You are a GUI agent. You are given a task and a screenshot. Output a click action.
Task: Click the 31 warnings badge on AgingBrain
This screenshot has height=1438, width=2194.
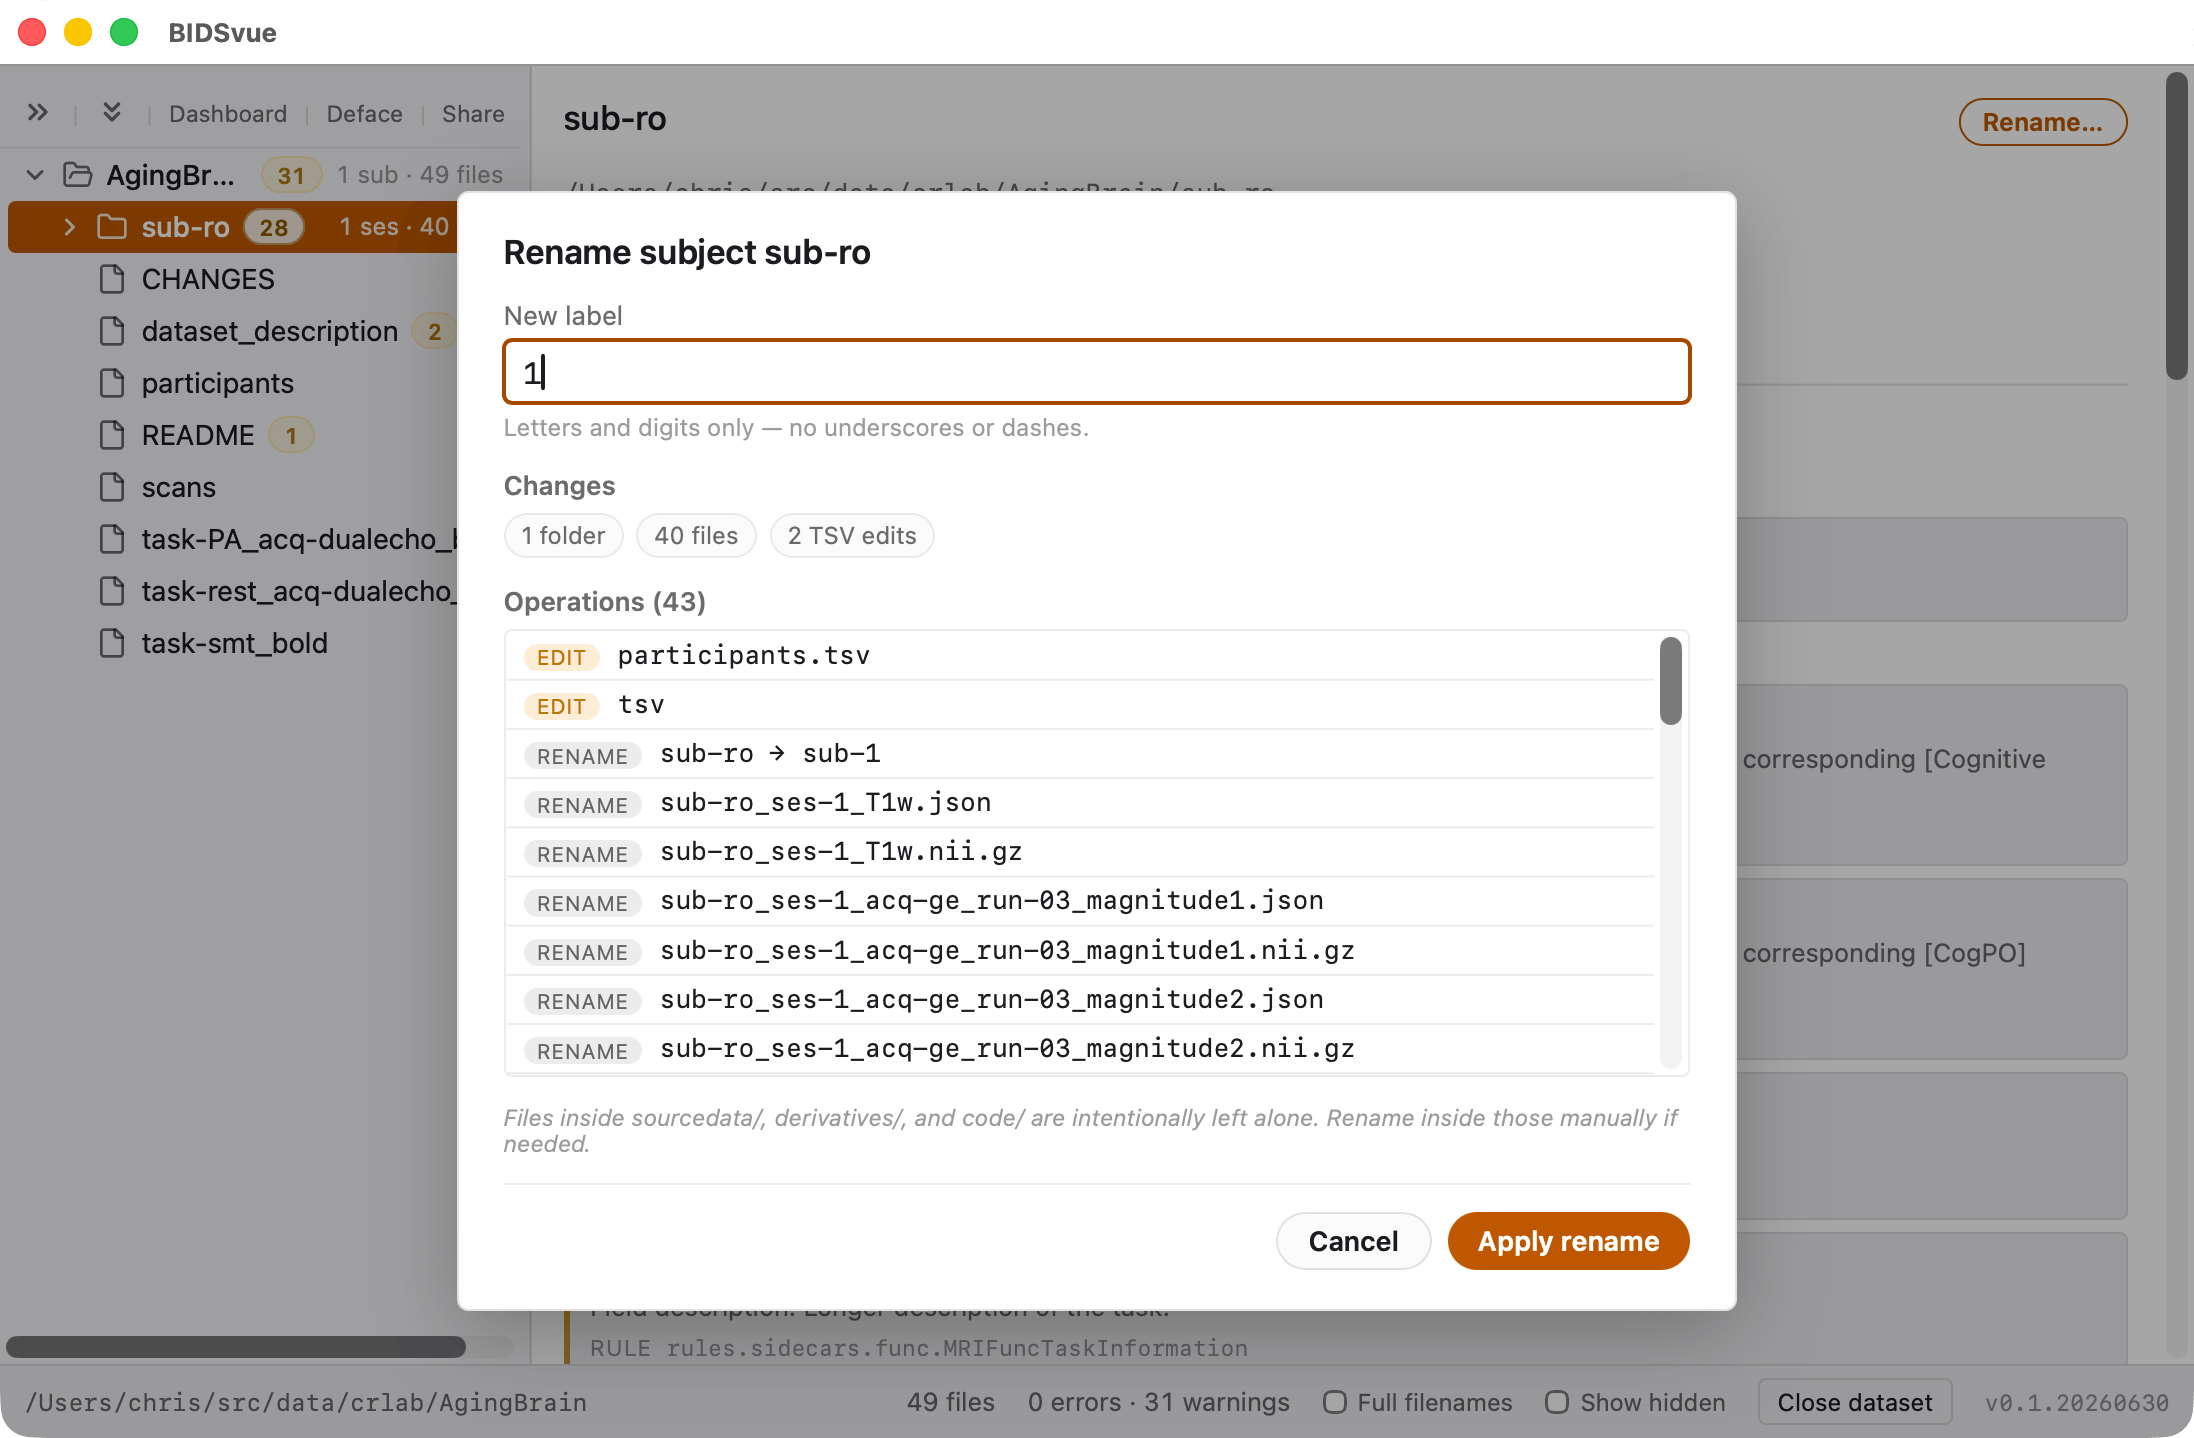coord(291,175)
